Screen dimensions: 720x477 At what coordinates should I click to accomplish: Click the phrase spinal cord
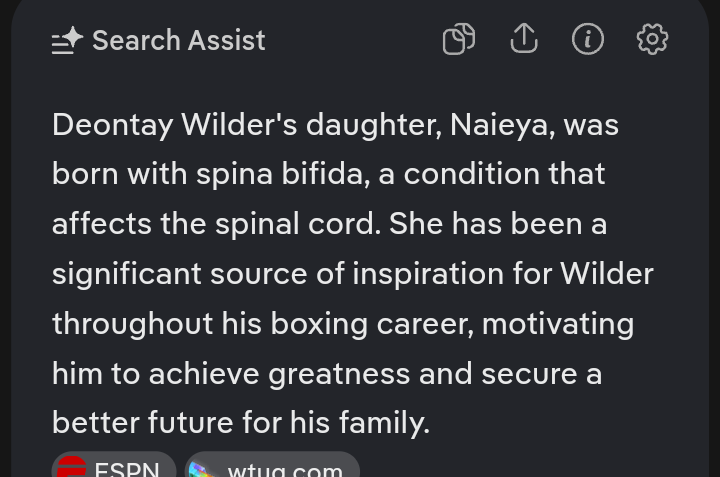pos(298,224)
